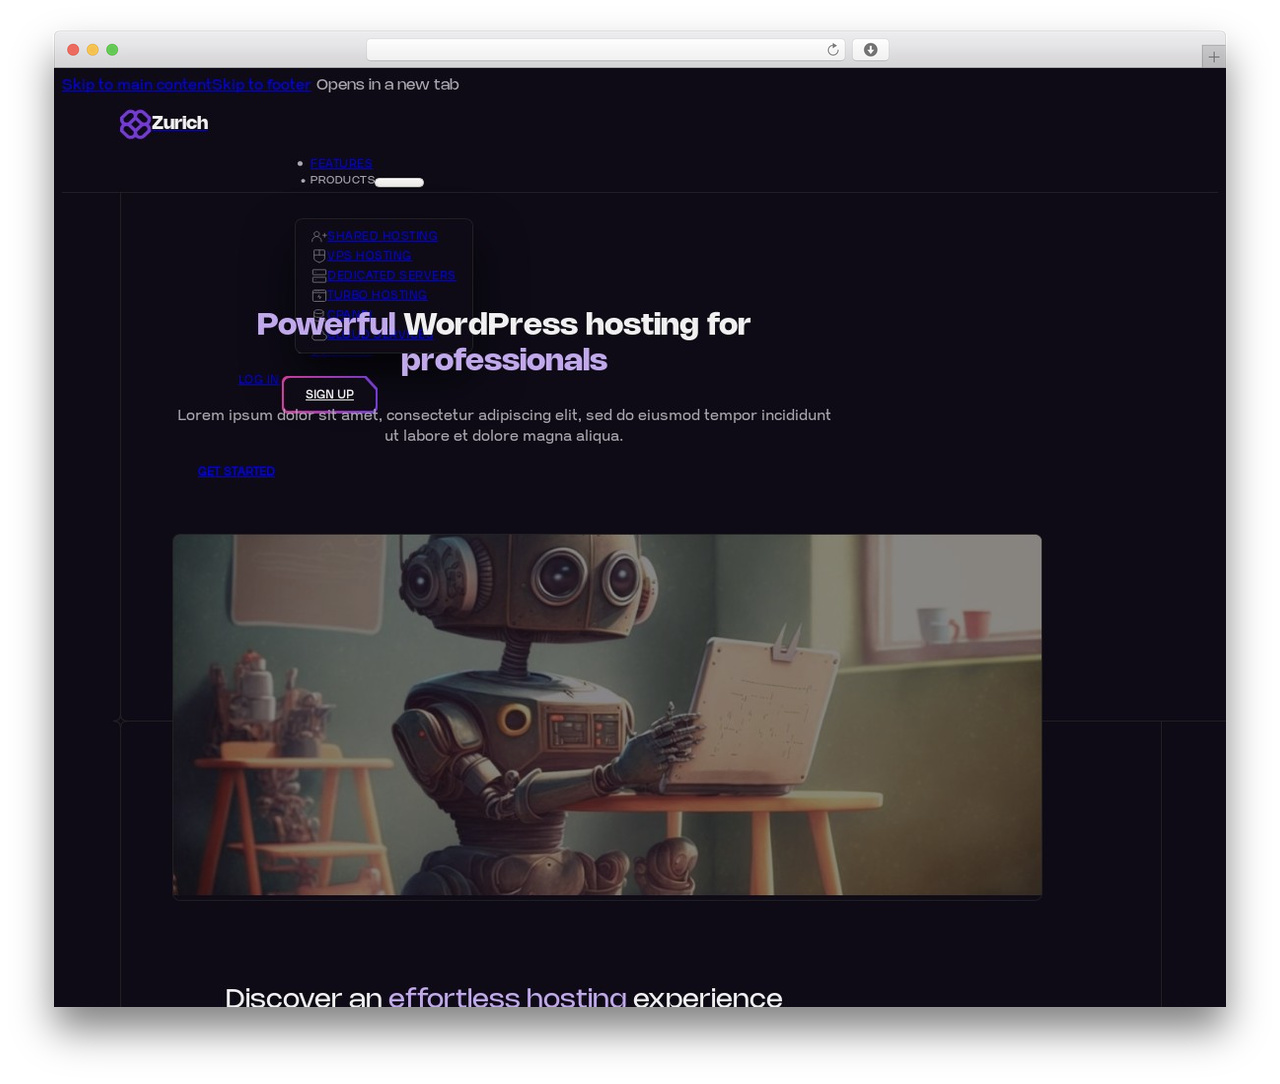Select the Products menu item

click(x=342, y=180)
